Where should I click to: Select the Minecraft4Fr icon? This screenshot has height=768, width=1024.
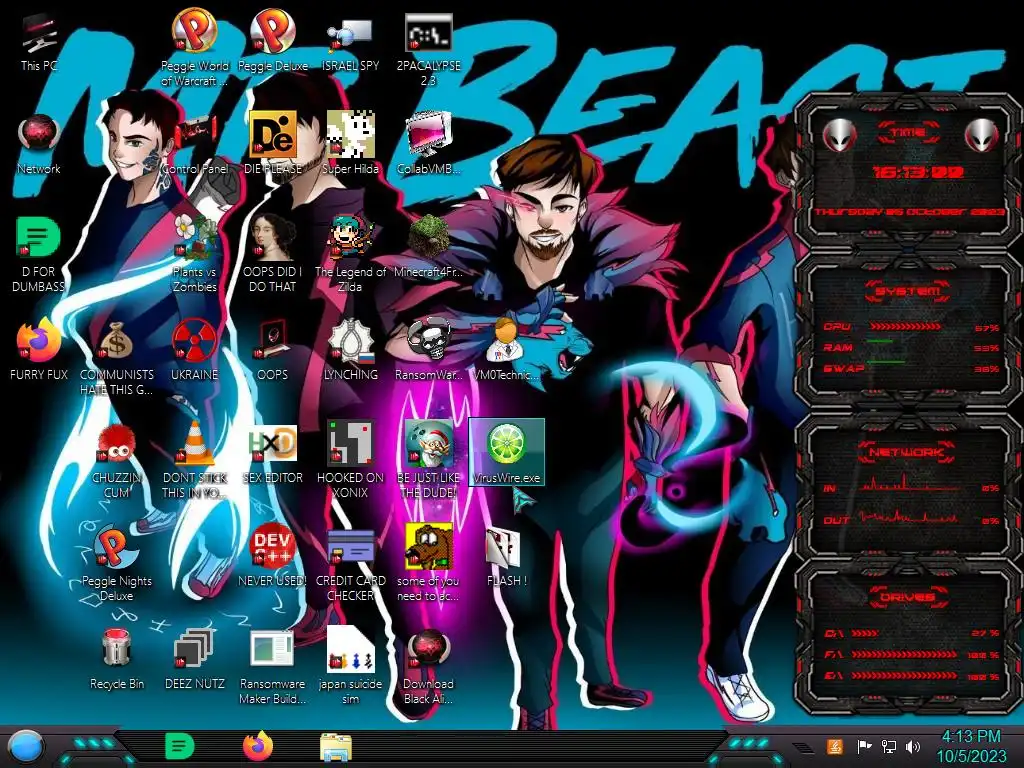click(x=428, y=247)
